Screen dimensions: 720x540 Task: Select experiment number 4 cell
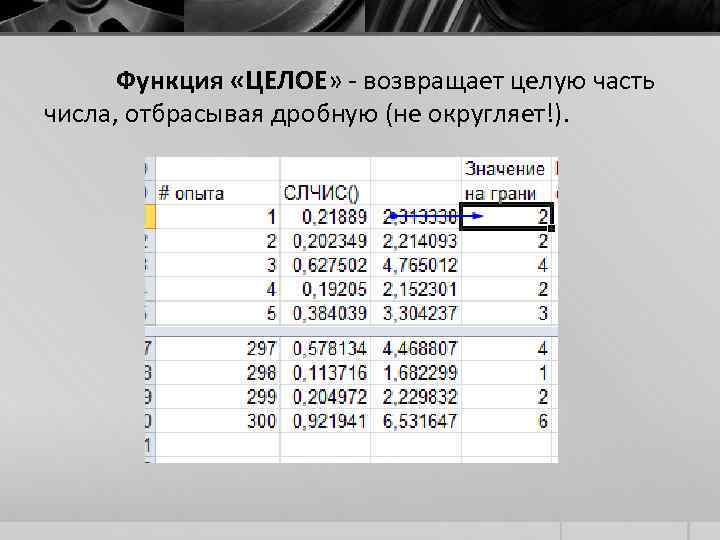217,289
